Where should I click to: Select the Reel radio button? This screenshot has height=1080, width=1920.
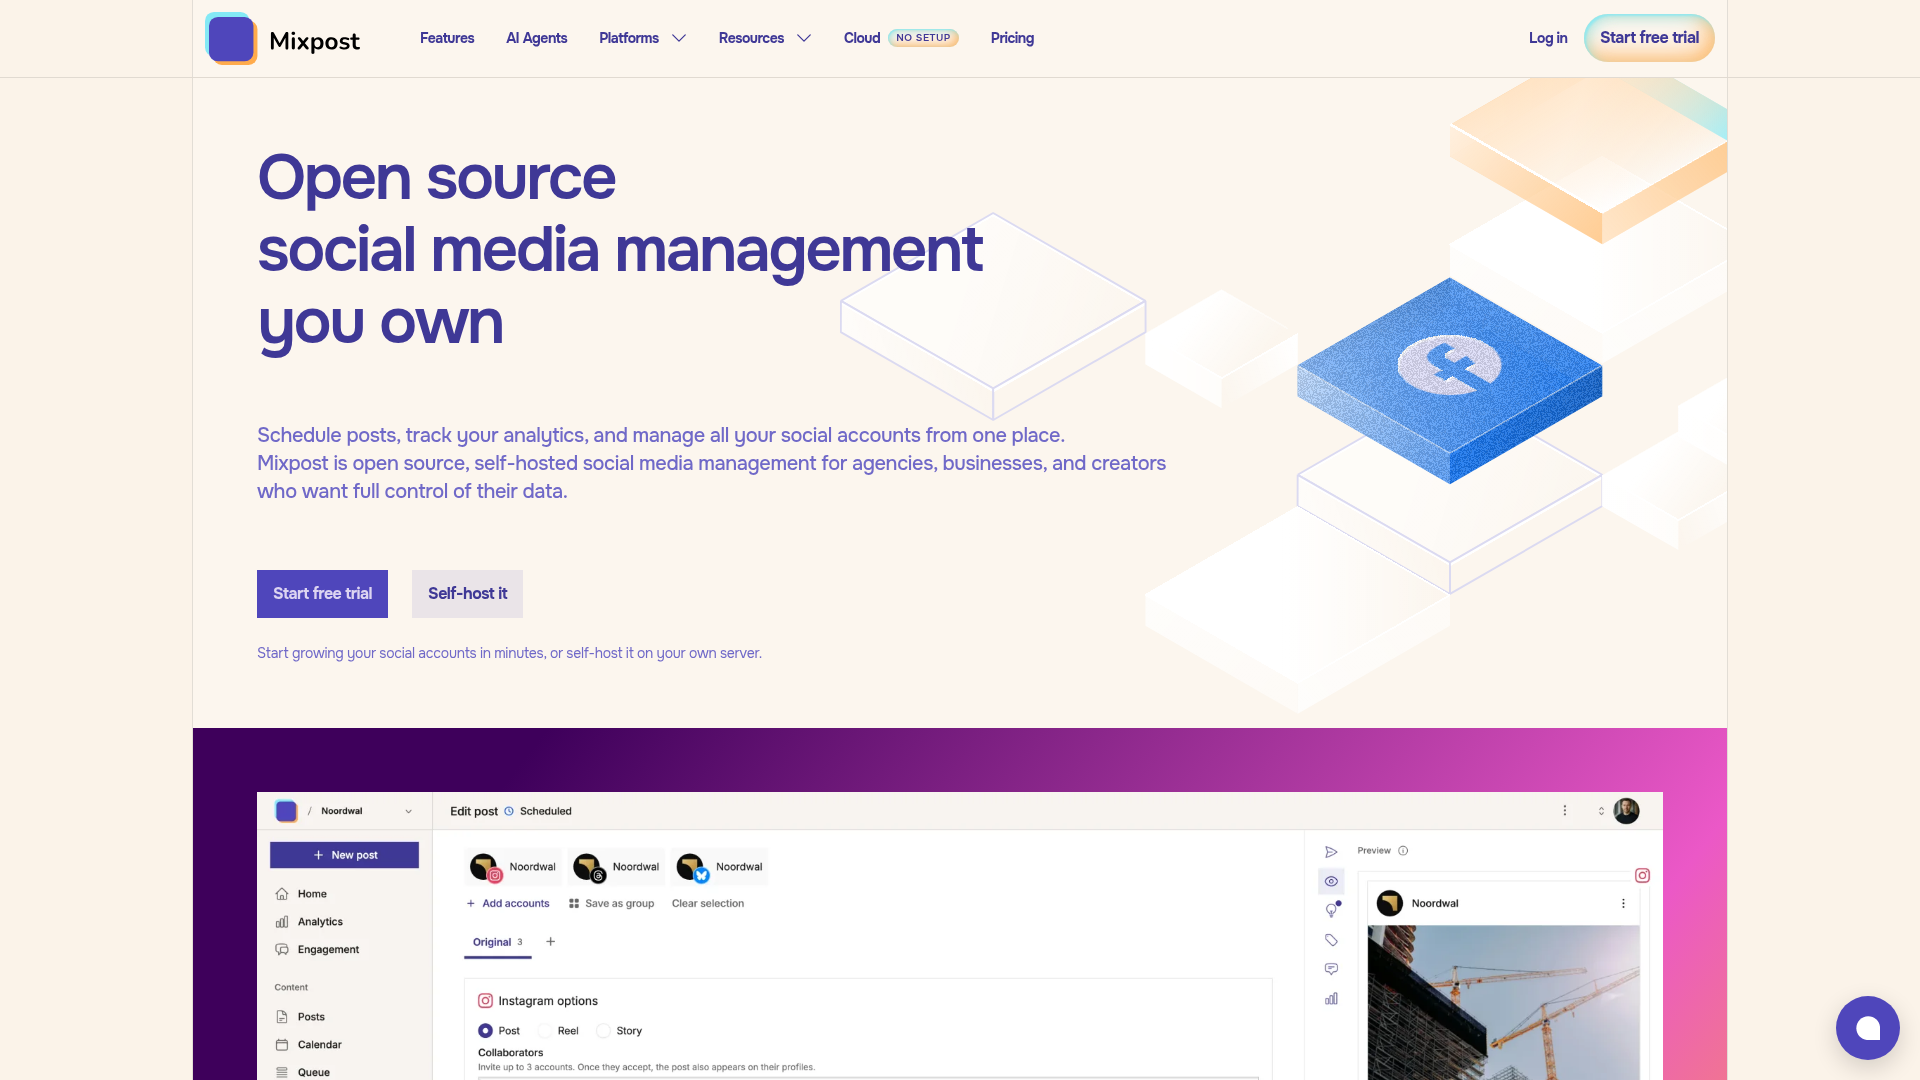[x=545, y=1031]
